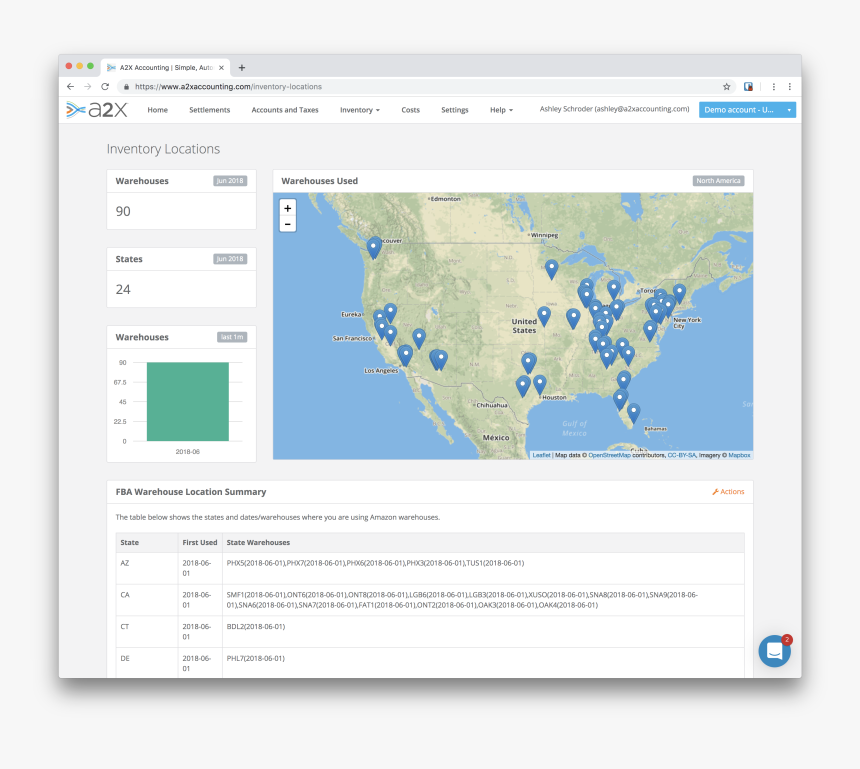Zoom out on the map with minus button
Viewport: 860px width, 769px height.
(x=288, y=224)
